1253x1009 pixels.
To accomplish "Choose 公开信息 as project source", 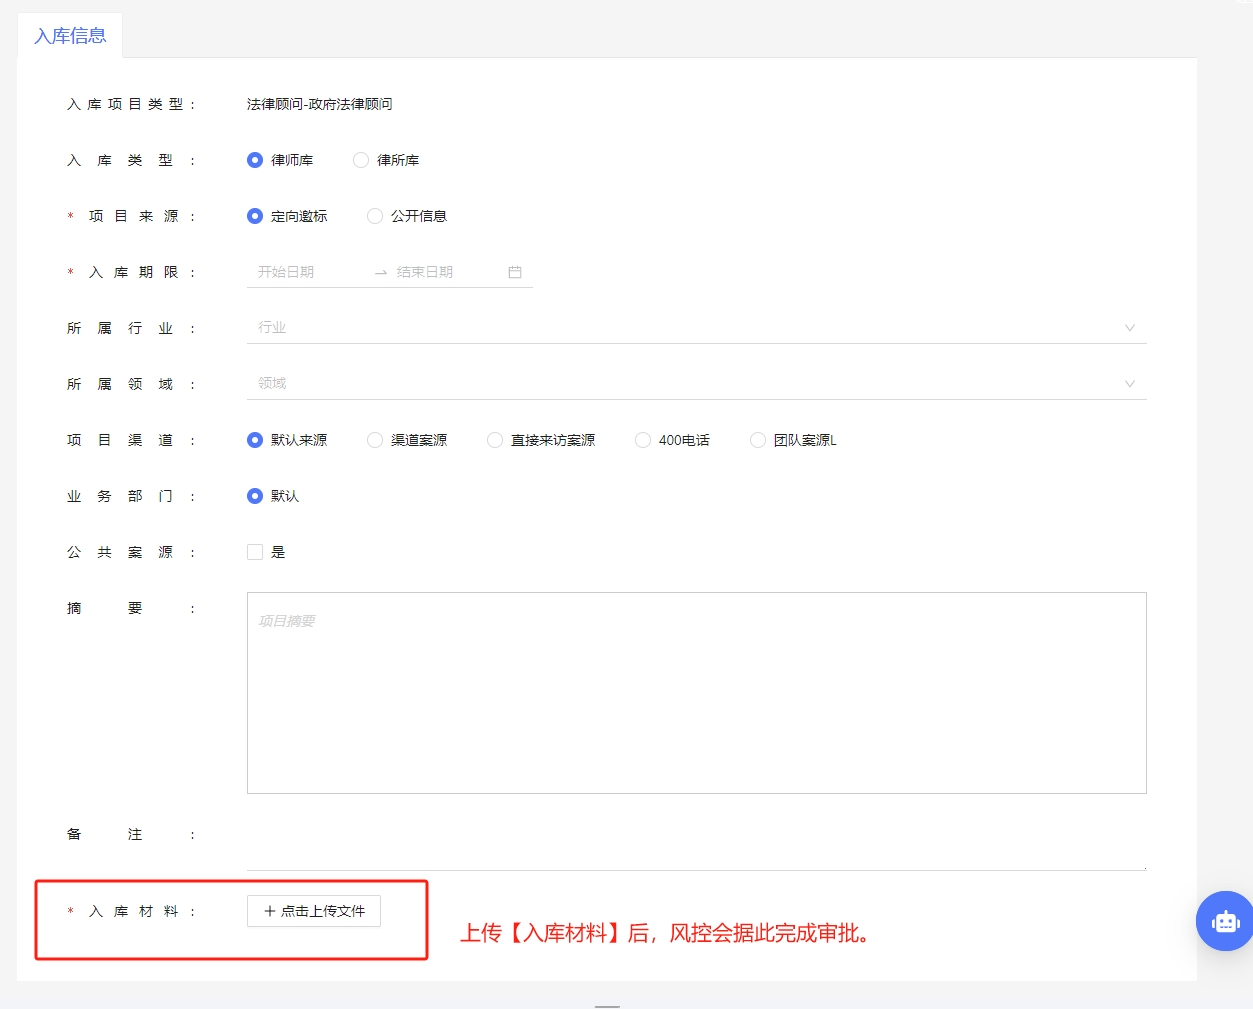I will [x=375, y=216].
